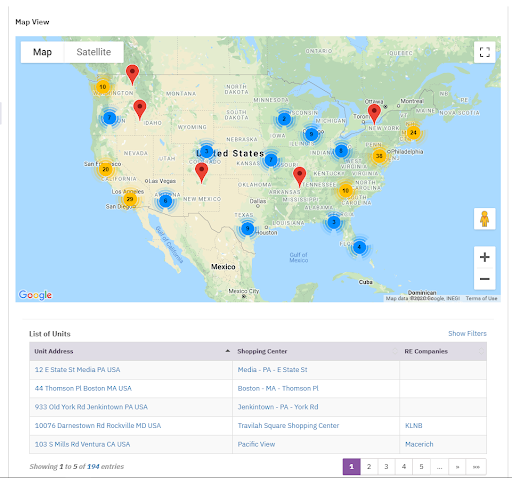Go to pagination page 5
This screenshot has width=512, height=478.
[421, 467]
